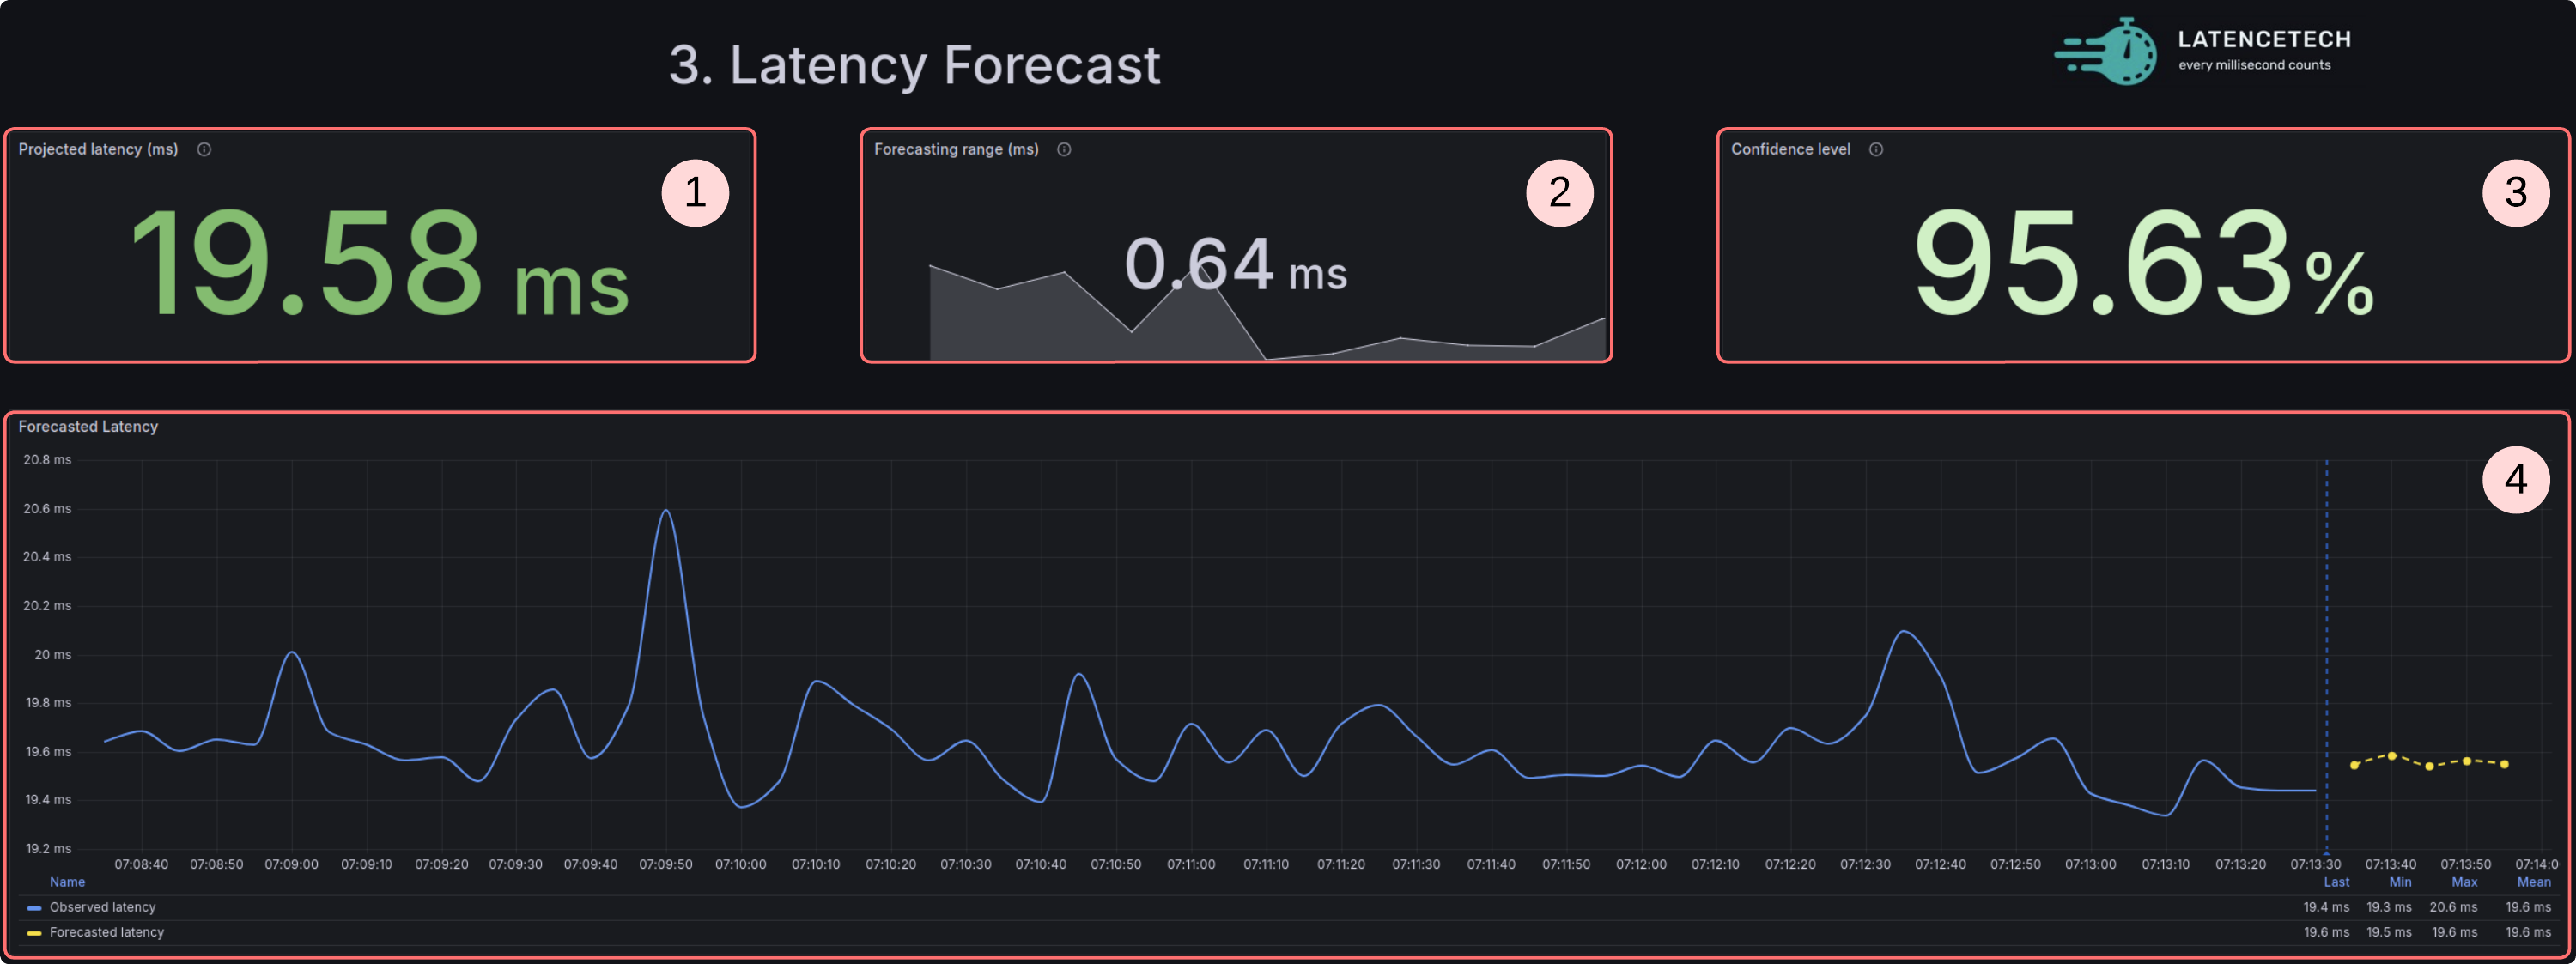
Task: Sort legend by Mean column
Action: (x=2533, y=882)
